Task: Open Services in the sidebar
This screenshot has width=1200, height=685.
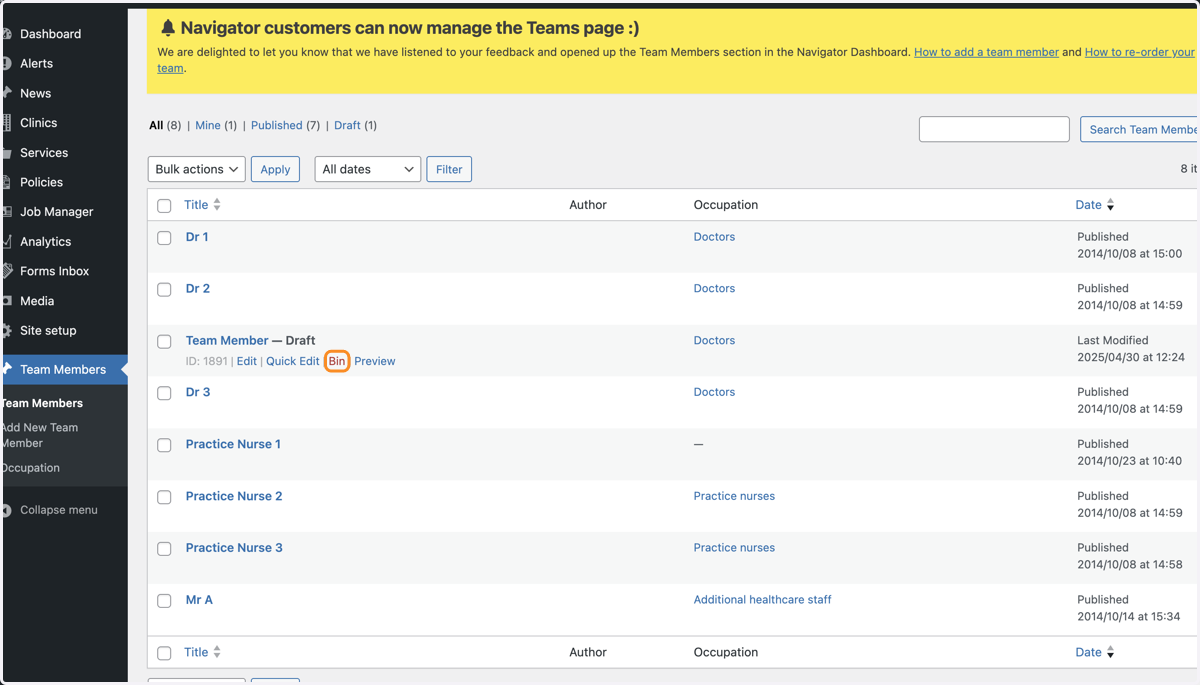Action: click(44, 153)
